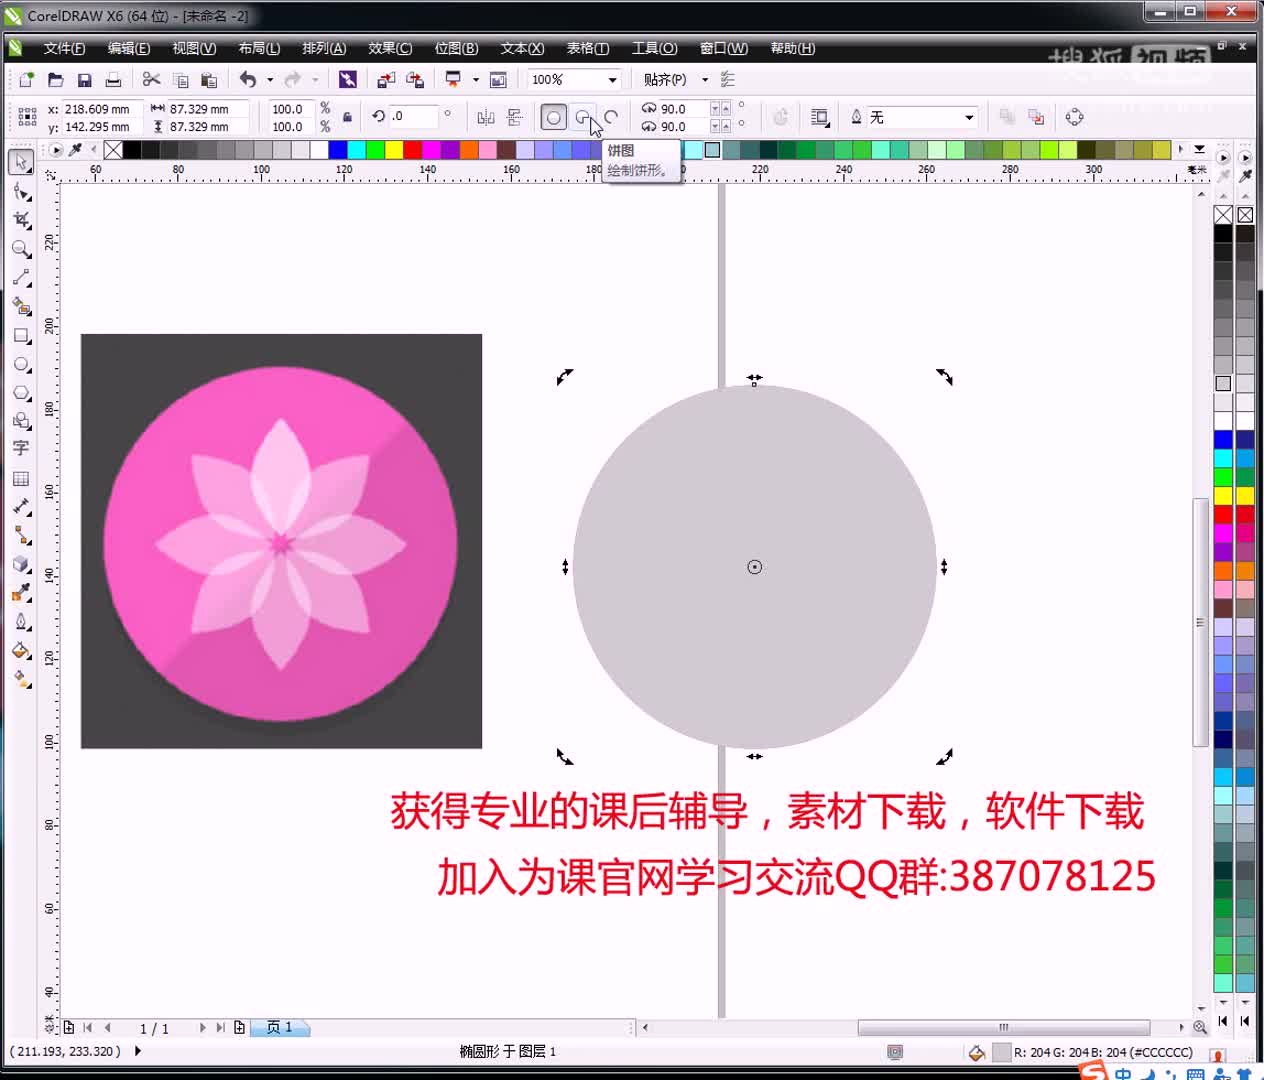Go to the next page arrow
This screenshot has height=1080, width=1264.
pyautogui.click(x=202, y=1027)
